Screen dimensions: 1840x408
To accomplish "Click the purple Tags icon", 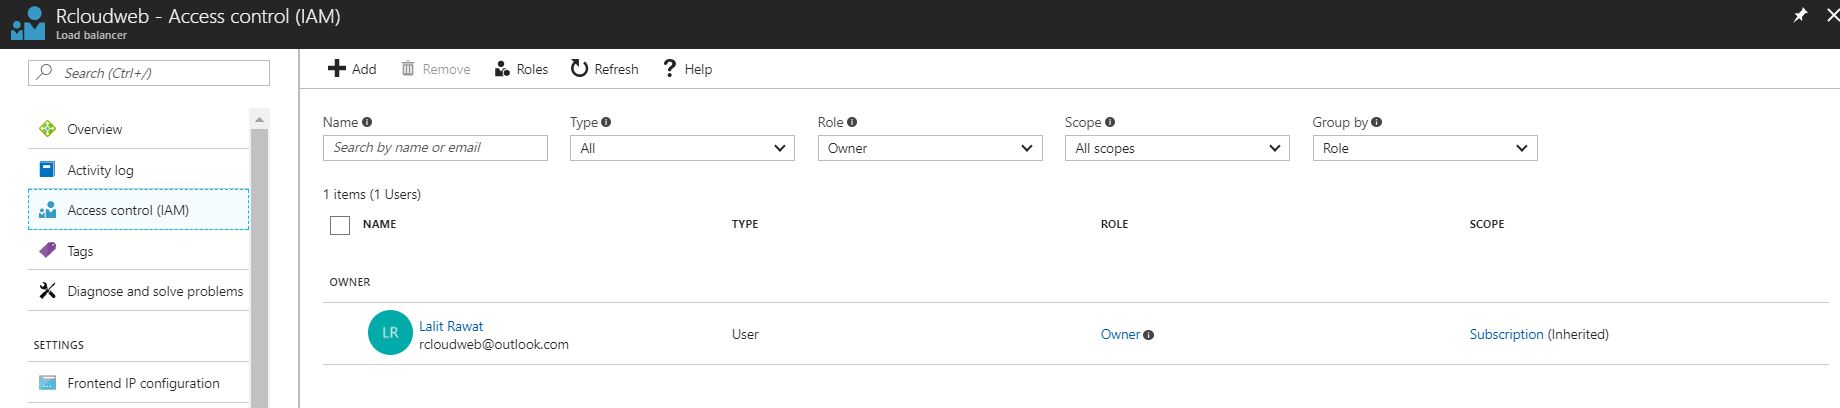I will click(47, 250).
